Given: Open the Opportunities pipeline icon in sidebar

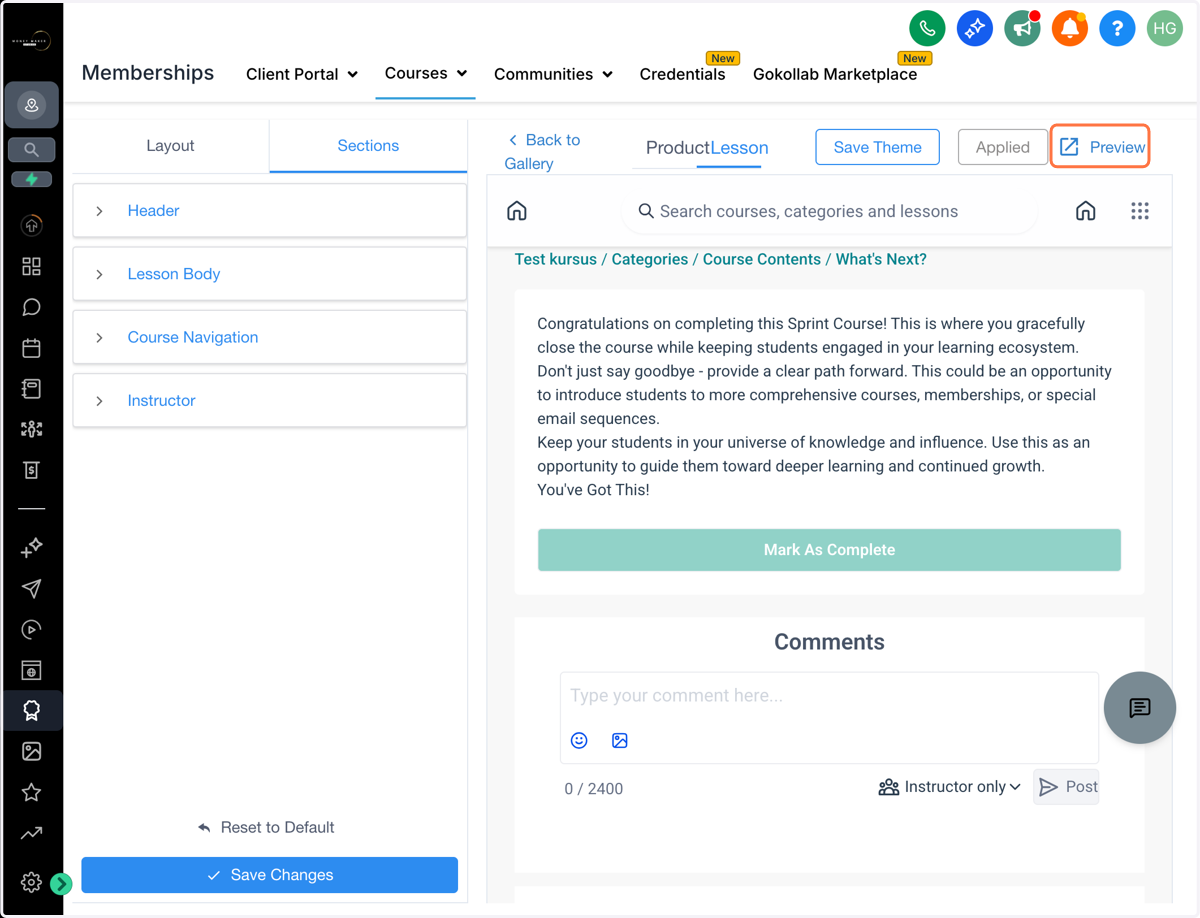Looking at the screenshot, I should coord(31,429).
